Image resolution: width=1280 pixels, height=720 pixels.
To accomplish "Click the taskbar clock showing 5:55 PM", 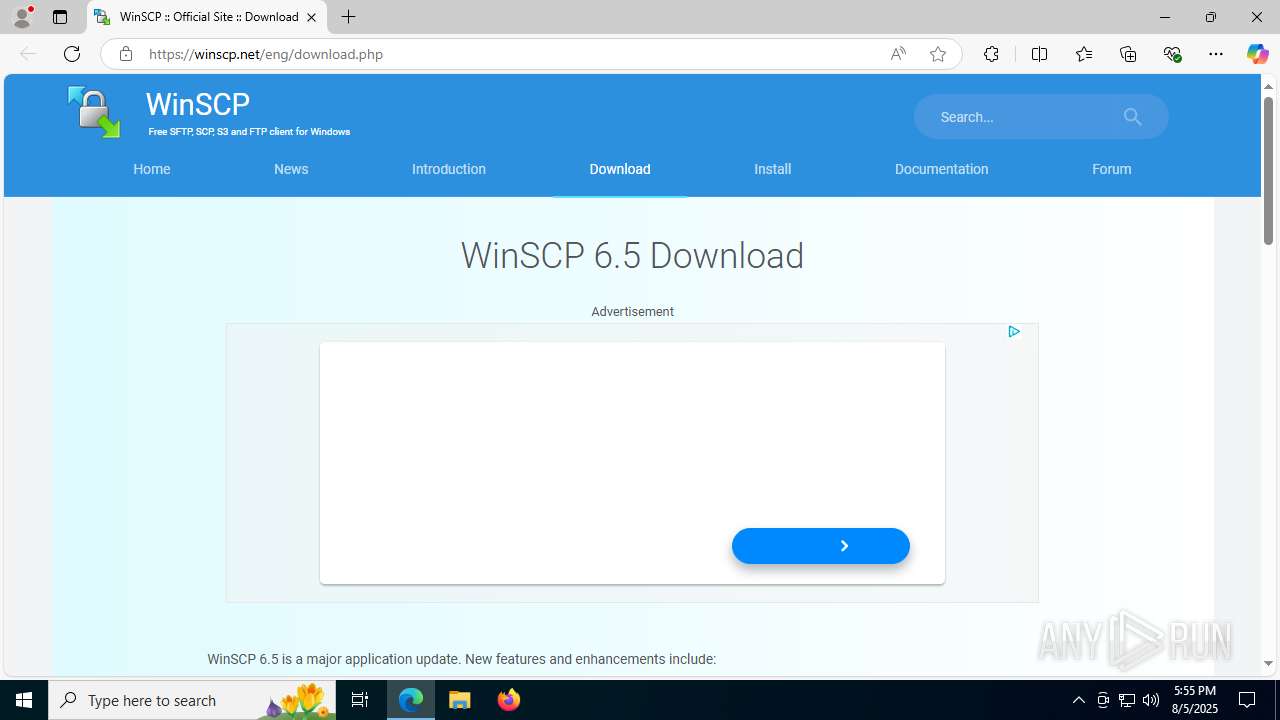I will 1195,699.
